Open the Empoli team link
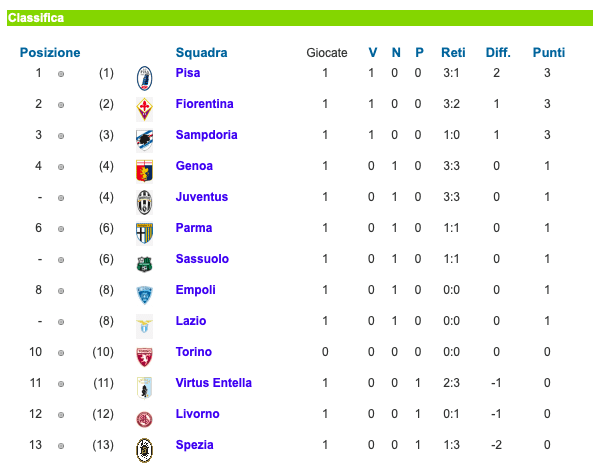The width and height of the screenshot is (604, 473). point(195,290)
